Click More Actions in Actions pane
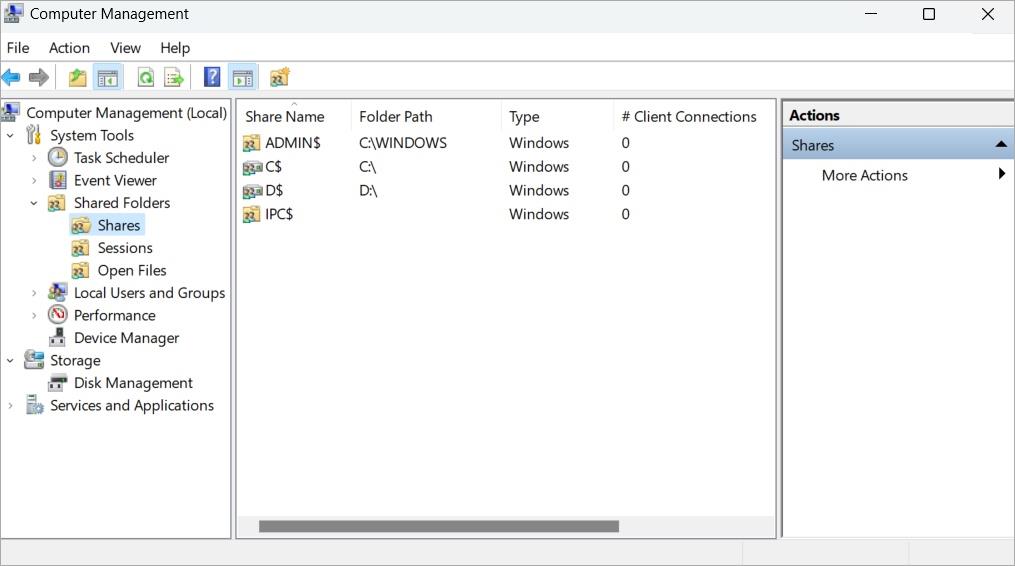This screenshot has width=1015, height=566. 864,175
